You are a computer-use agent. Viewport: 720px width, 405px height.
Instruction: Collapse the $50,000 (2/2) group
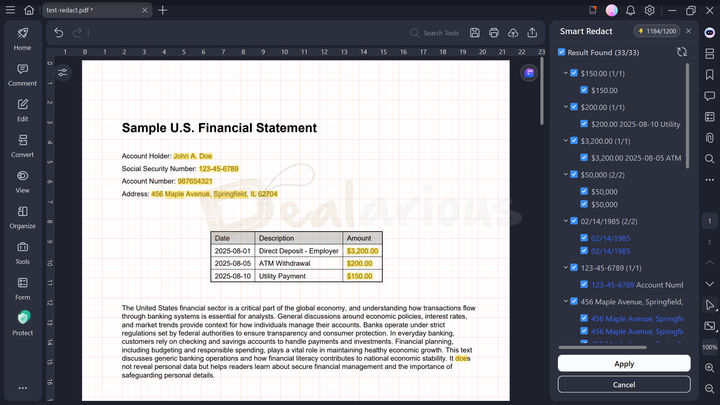pyautogui.click(x=565, y=174)
